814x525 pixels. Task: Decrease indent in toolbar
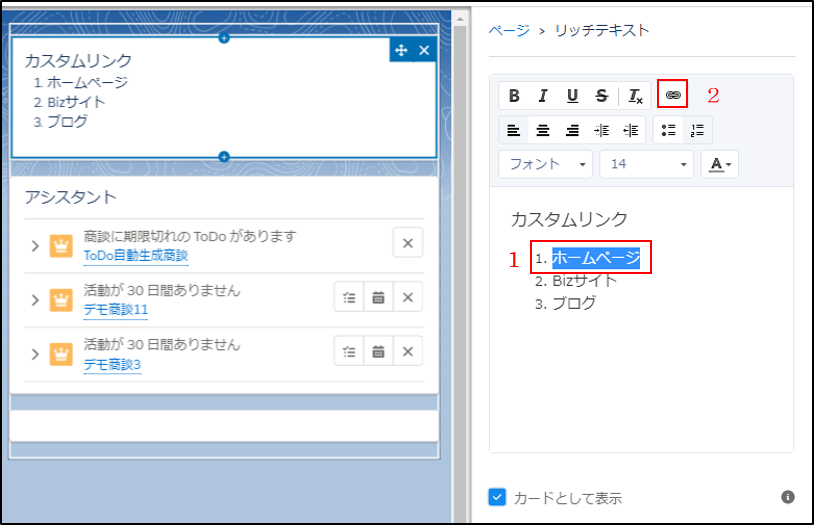631,130
